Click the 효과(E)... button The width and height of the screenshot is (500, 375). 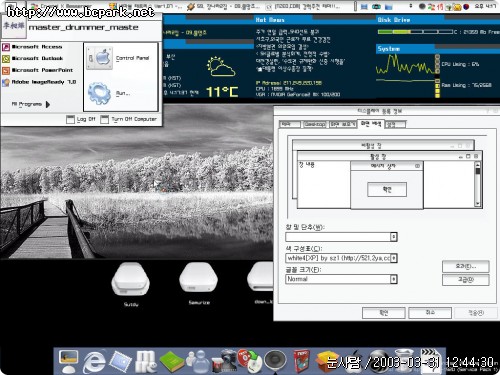tap(466, 267)
